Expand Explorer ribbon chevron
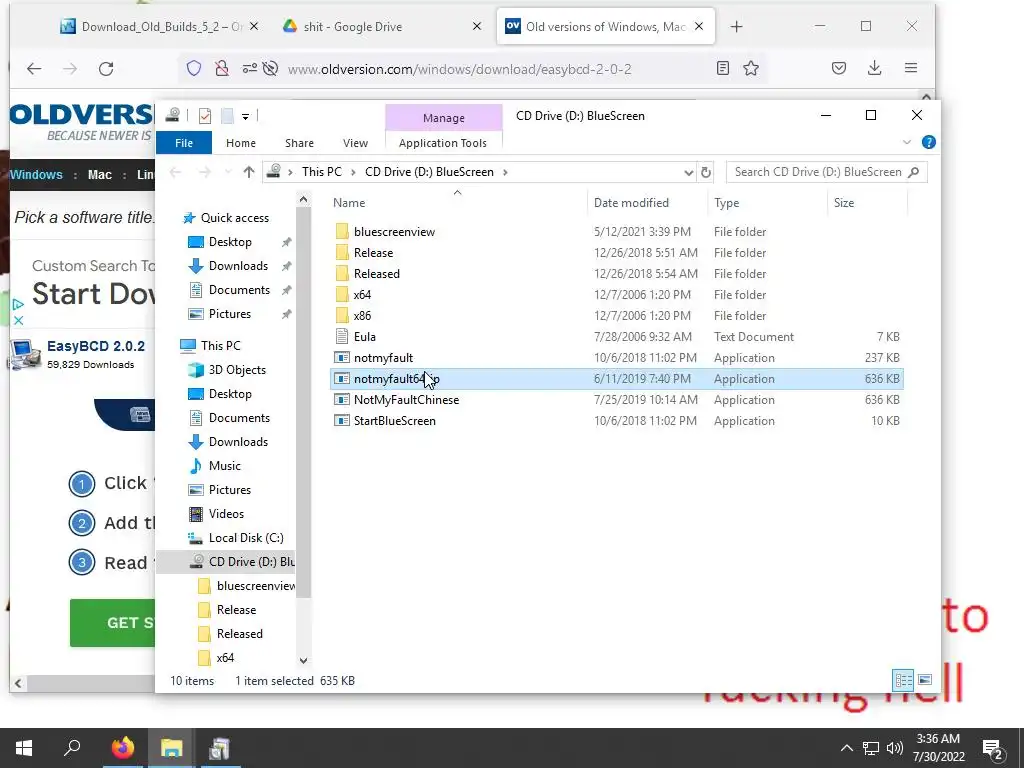1024x768 pixels. click(x=906, y=142)
